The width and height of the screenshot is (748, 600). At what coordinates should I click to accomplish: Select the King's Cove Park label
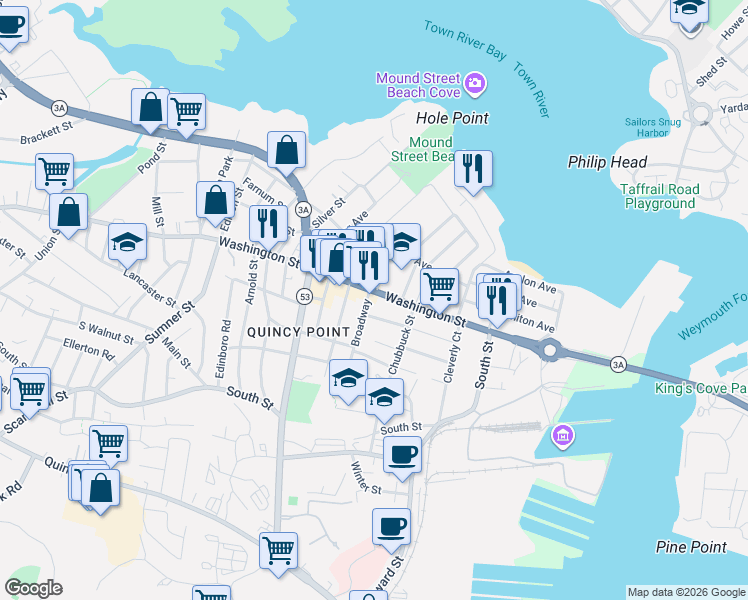click(x=701, y=388)
